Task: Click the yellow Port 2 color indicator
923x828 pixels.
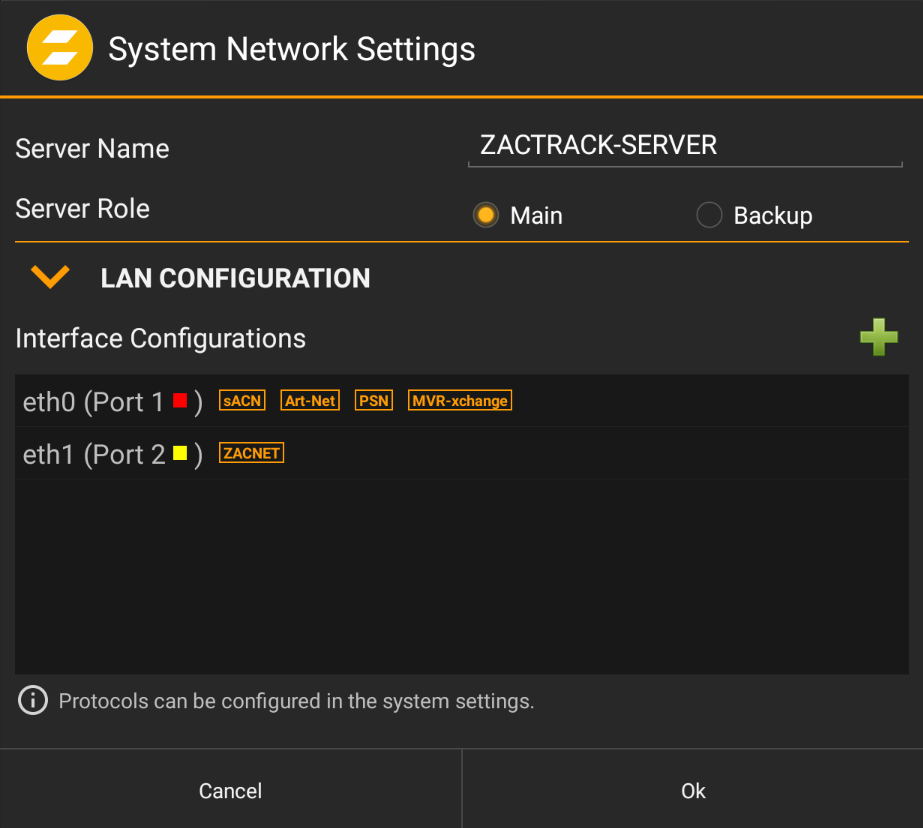Action: tap(180, 453)
